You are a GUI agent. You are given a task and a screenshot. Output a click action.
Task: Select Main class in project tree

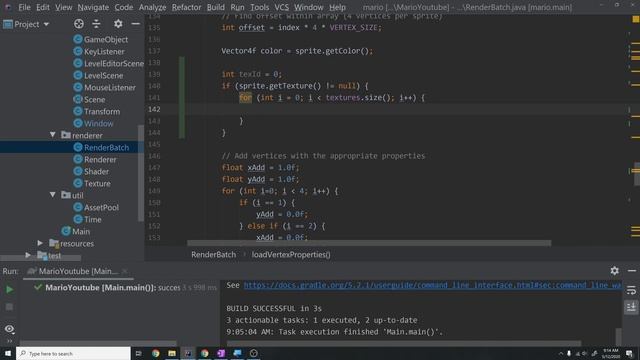tap(81, 231)
